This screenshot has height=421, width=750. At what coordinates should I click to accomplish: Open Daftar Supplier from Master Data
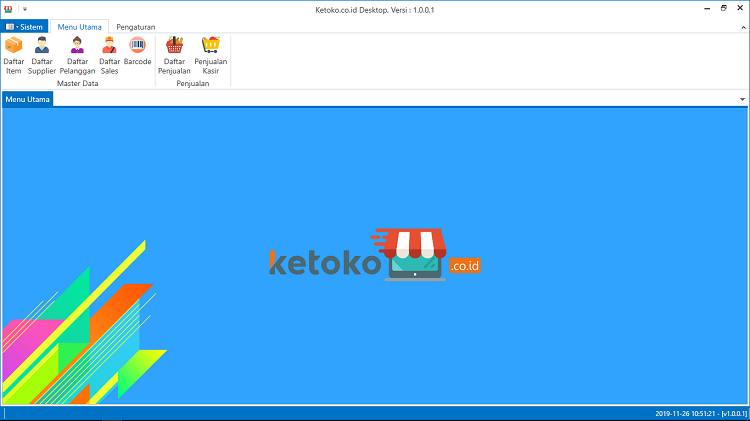[42, 54]
